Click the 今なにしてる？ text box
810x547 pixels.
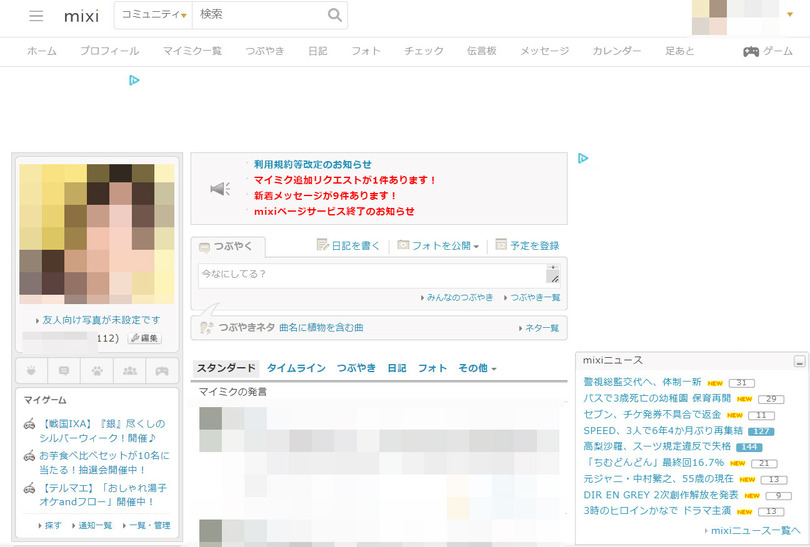coord(372,275)
